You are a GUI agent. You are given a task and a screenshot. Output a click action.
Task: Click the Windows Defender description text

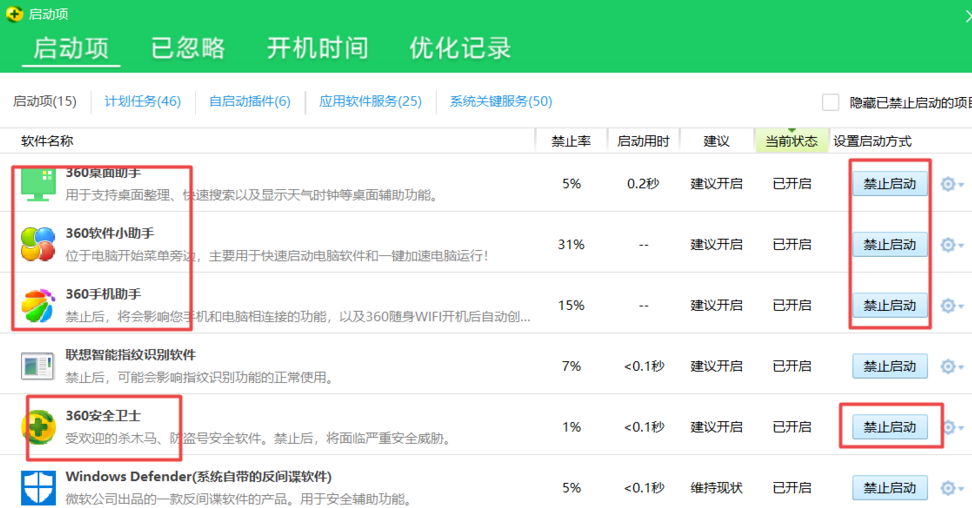[239, 499]
